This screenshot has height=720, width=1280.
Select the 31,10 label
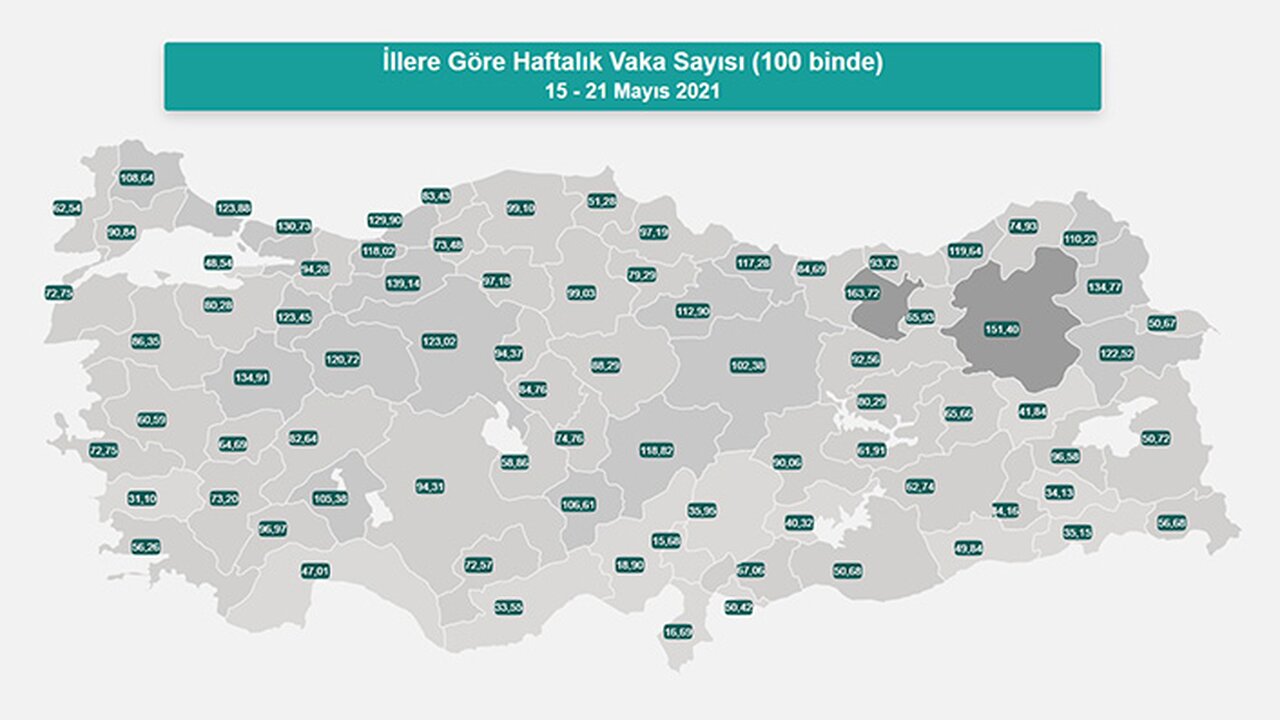point(143,498)
